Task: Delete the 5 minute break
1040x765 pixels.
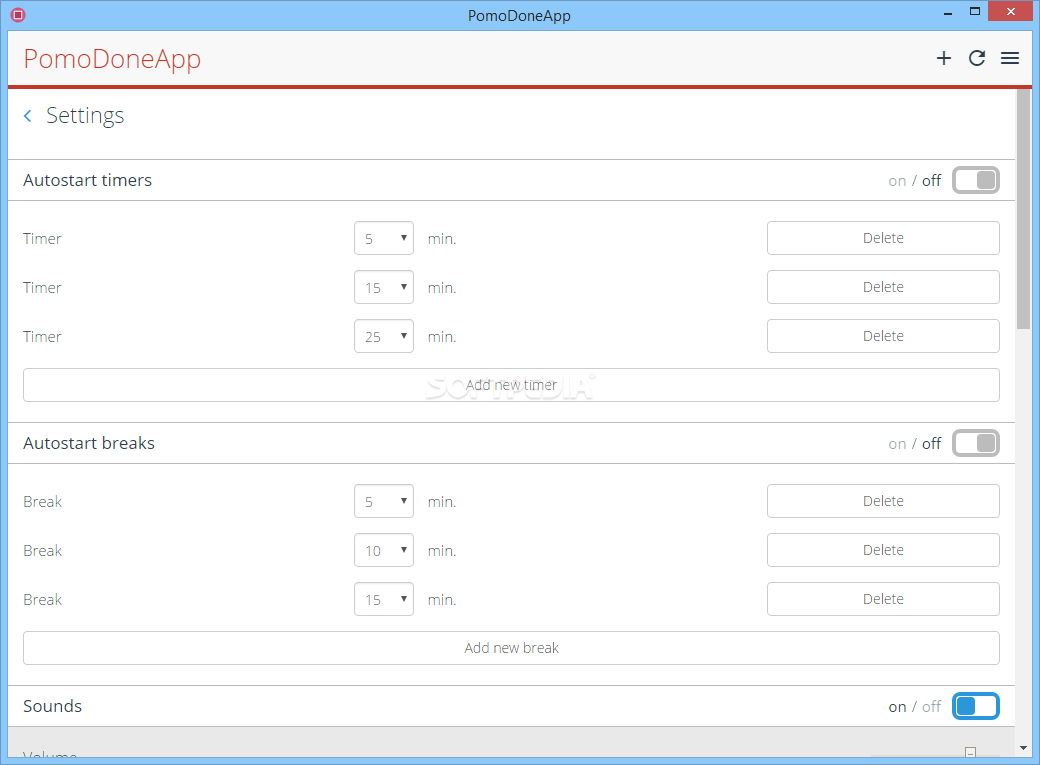Action: 883,501
